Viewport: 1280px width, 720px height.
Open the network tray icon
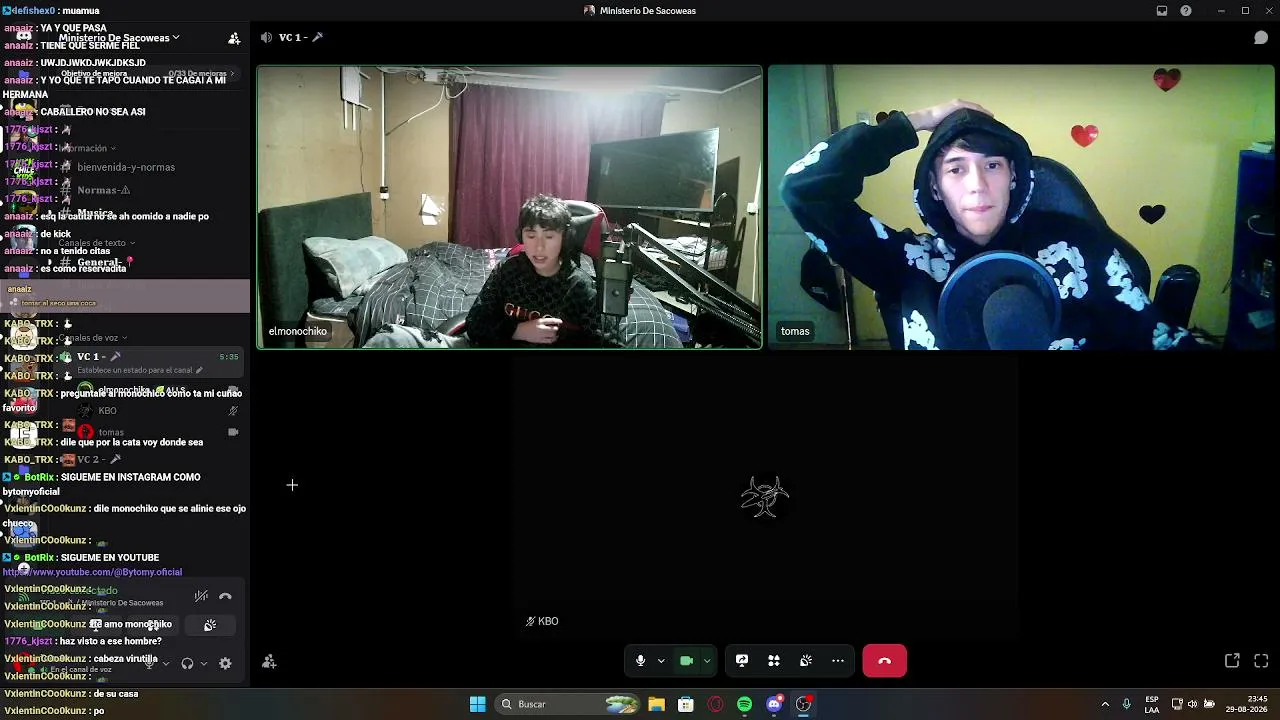coord(1177,704)
